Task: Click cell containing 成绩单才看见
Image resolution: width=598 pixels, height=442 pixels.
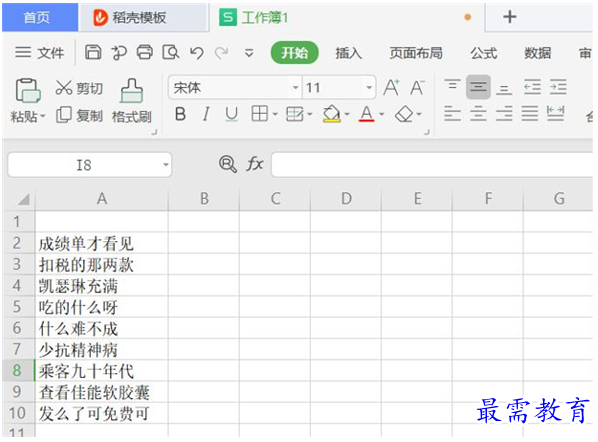Action: tap(101, 243)
